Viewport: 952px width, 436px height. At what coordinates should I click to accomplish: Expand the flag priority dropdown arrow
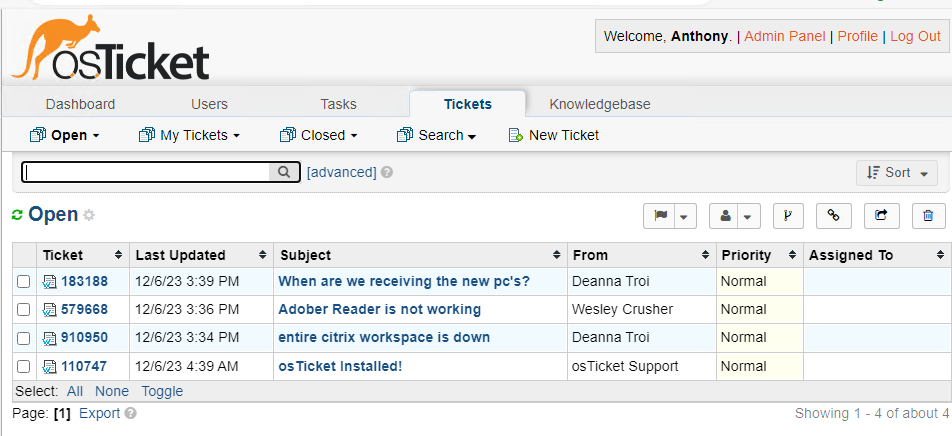point(685,215)
